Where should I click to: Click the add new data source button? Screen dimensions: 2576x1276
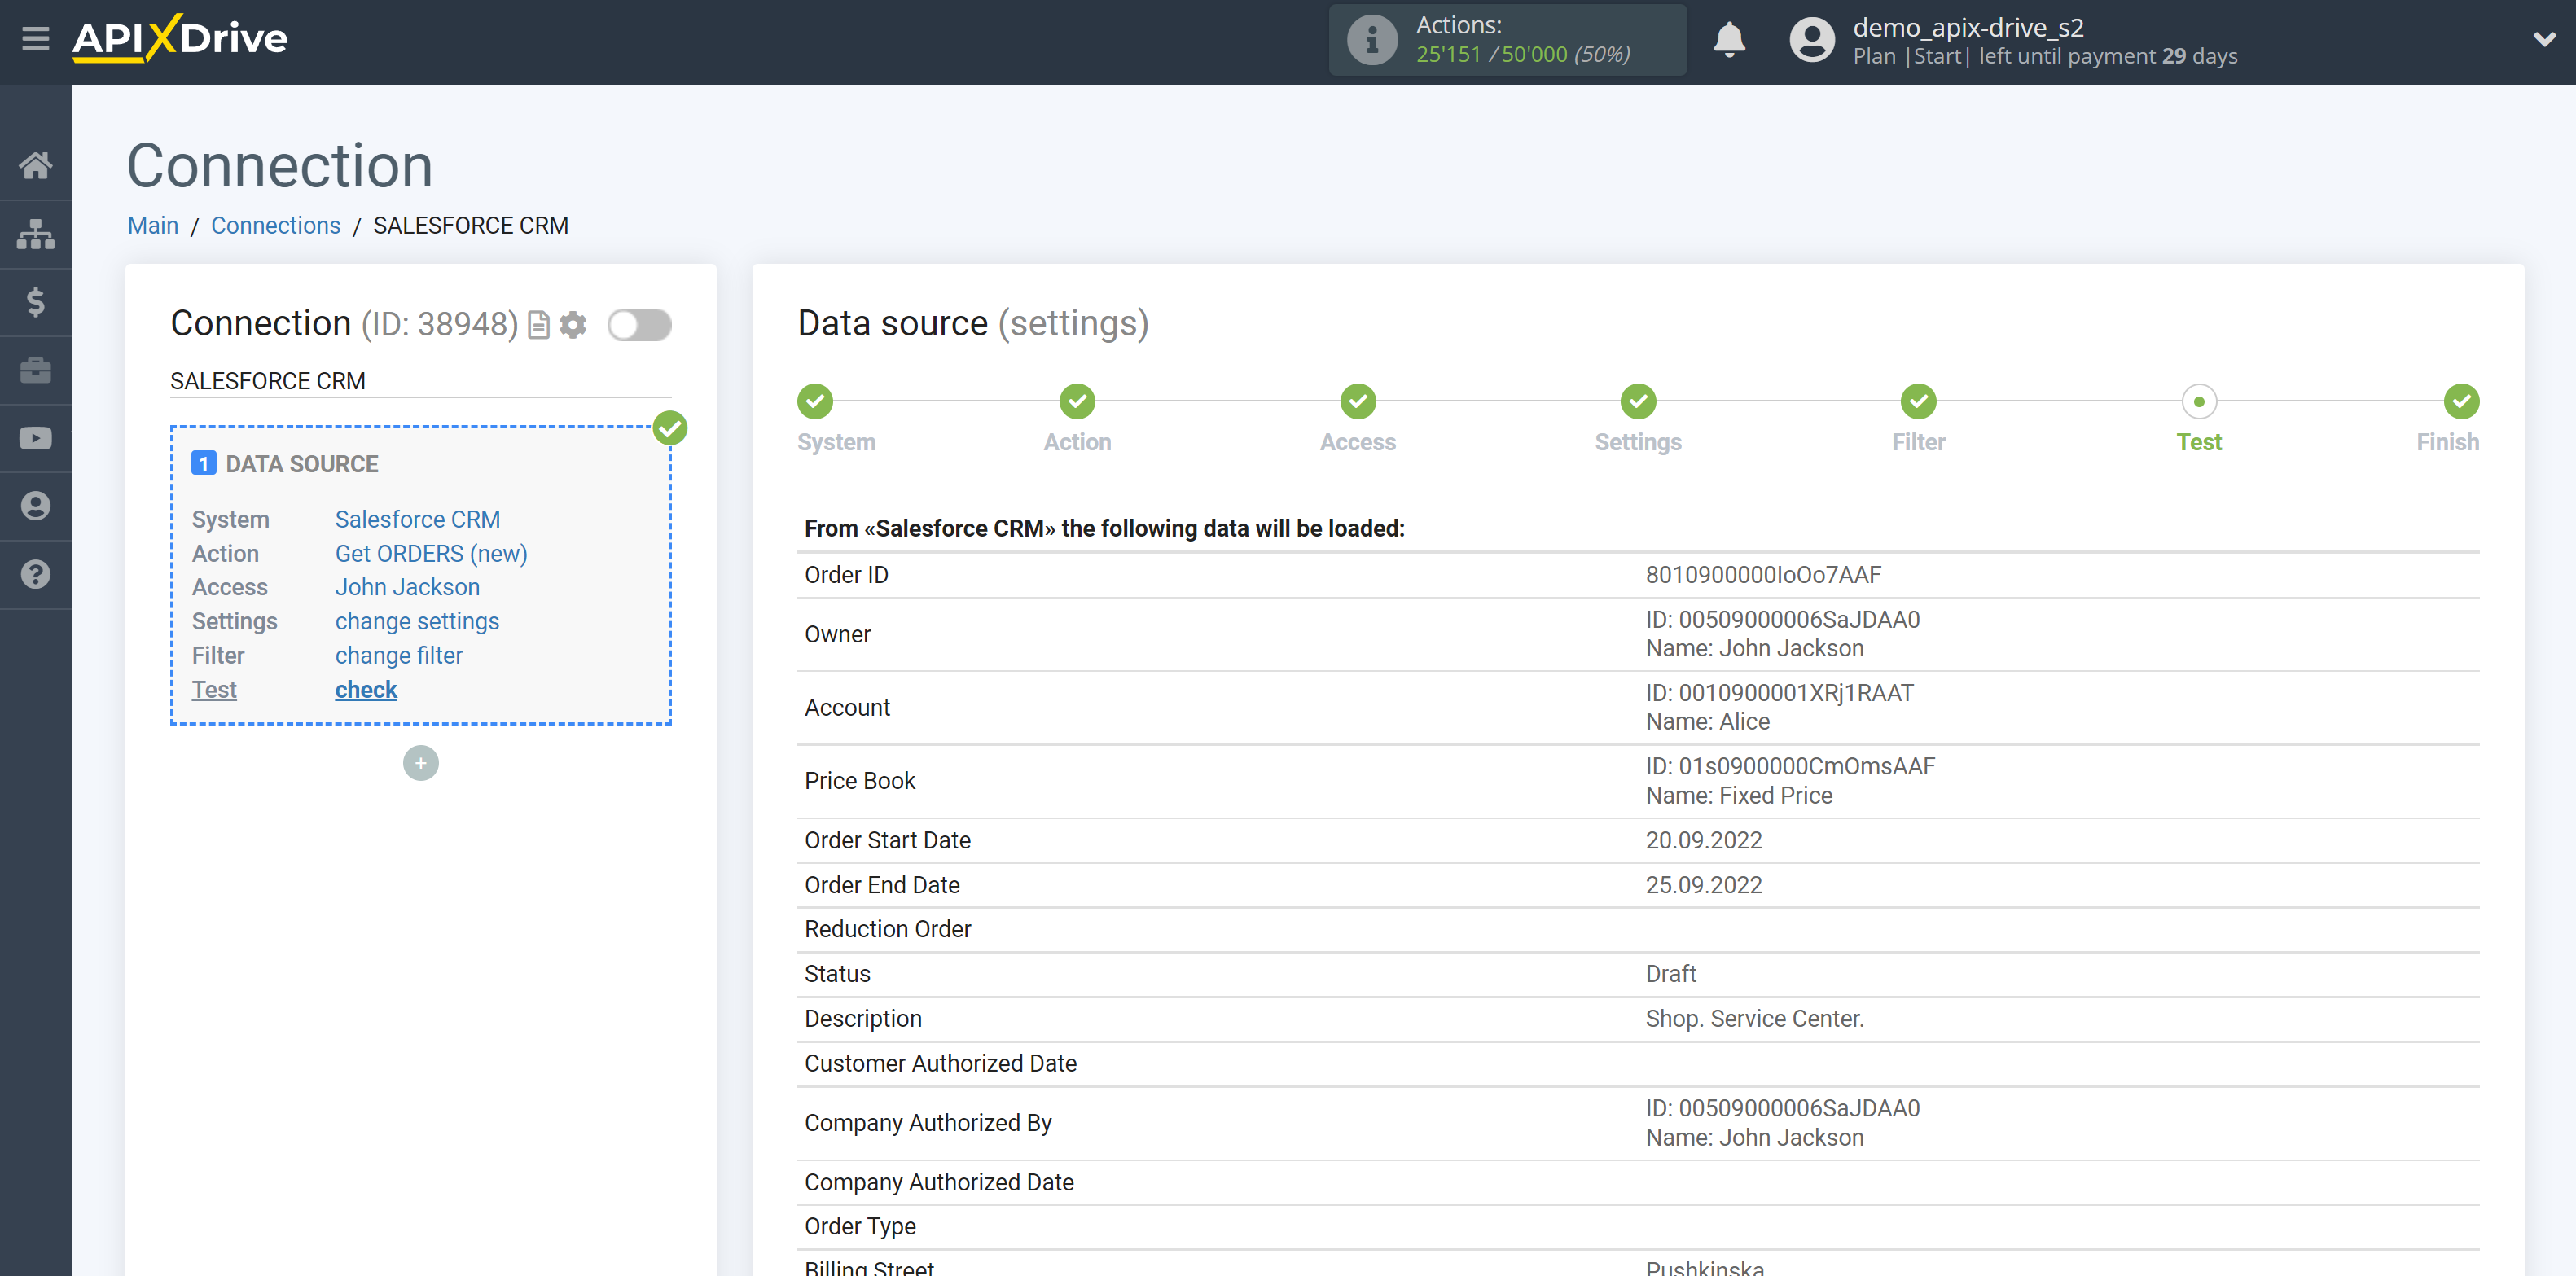click(420, 761)
